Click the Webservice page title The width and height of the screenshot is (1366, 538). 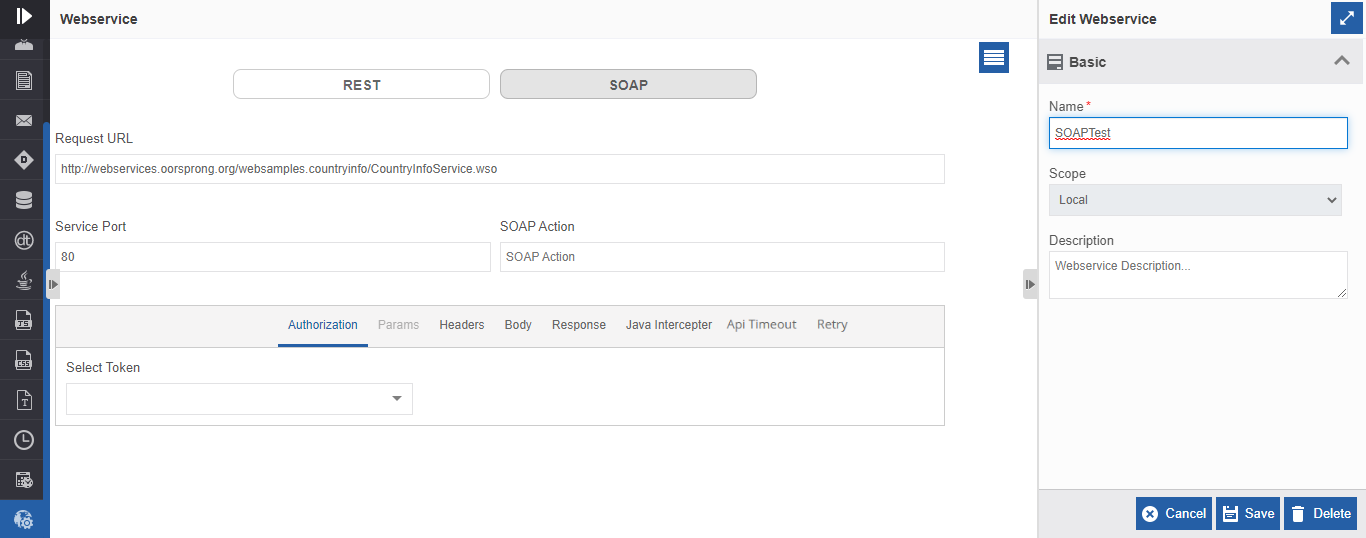pos(99,19)
